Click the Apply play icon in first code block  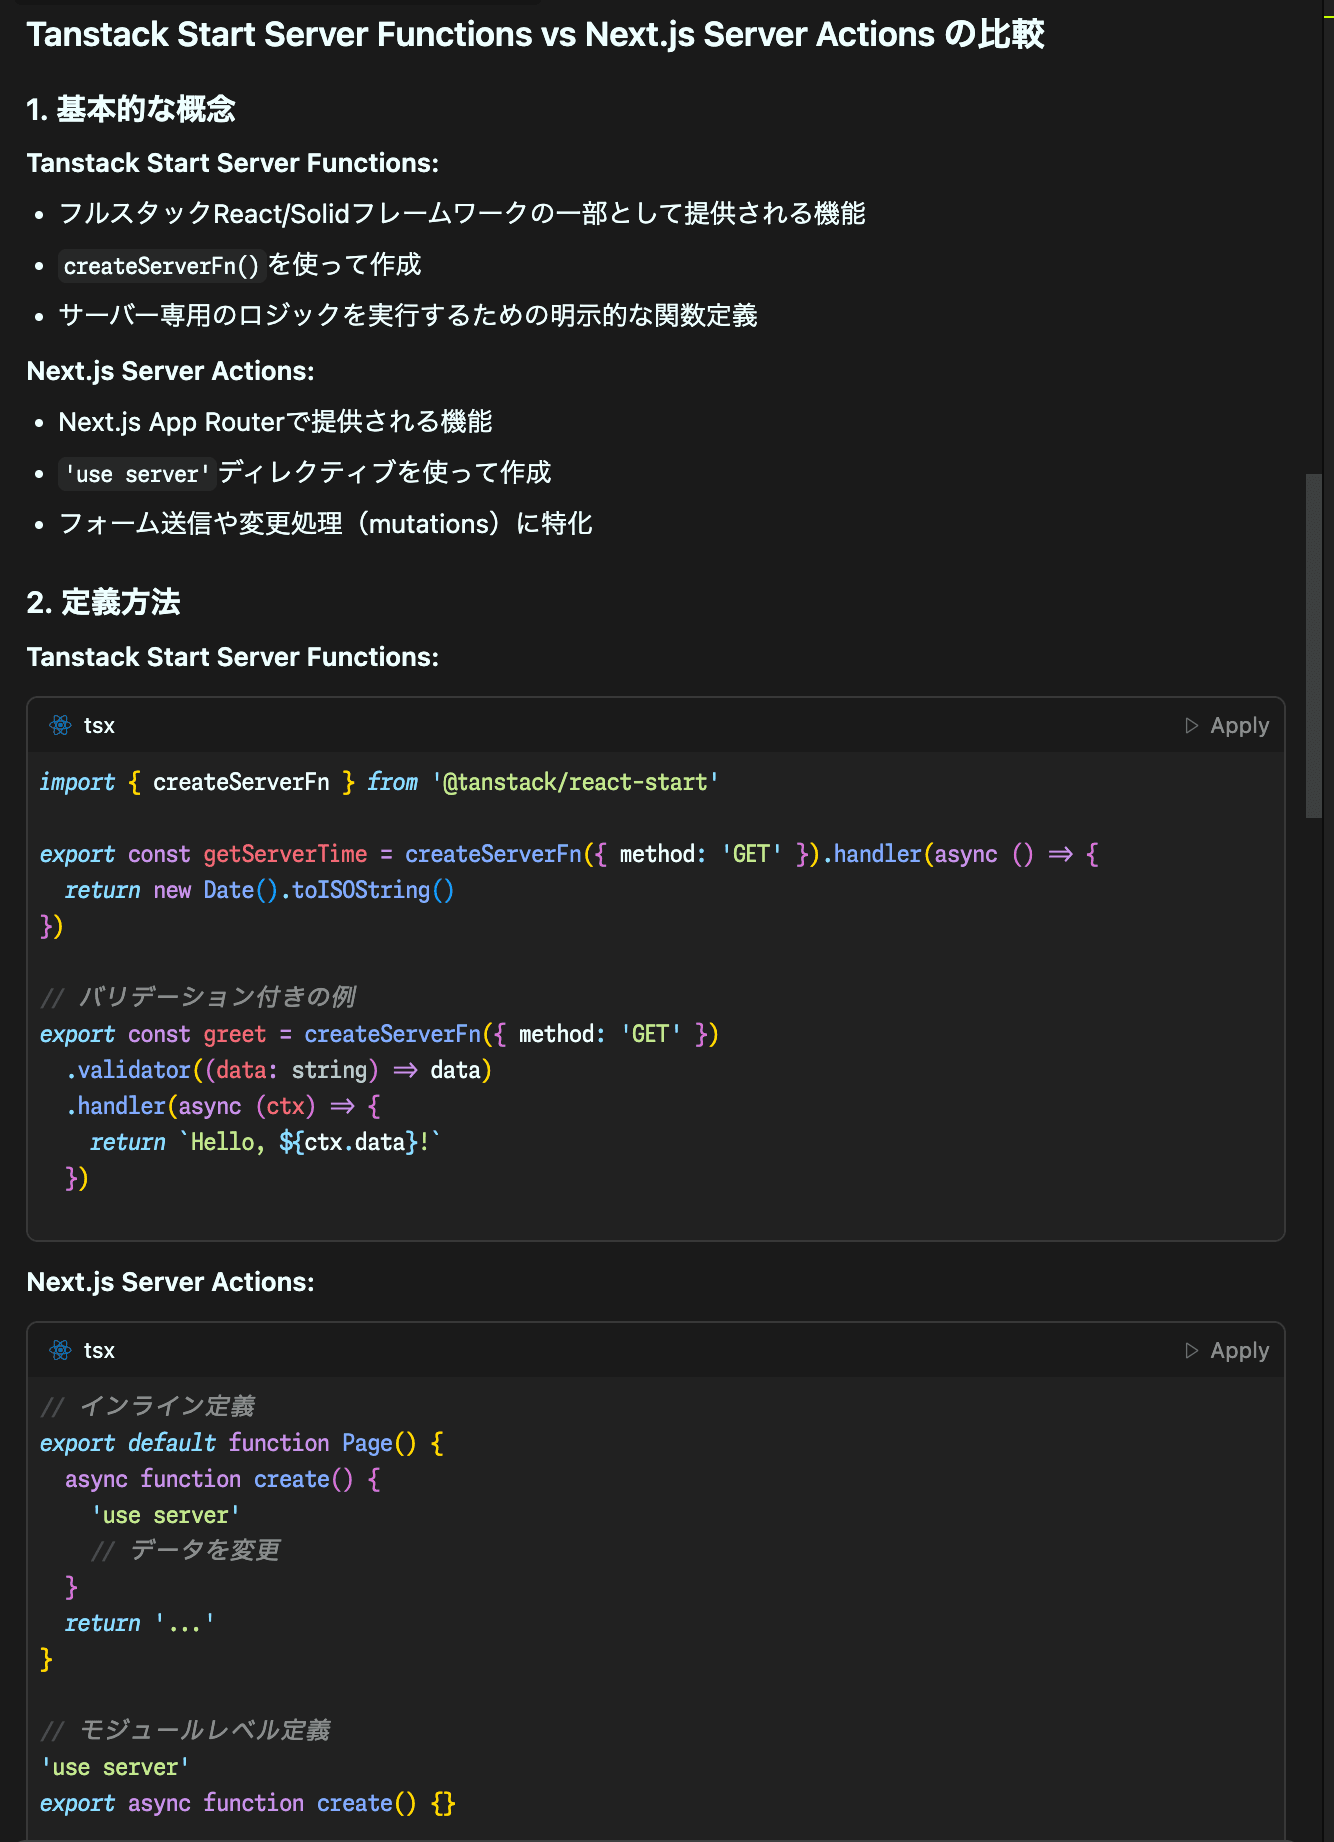[x=1191, y=726]
